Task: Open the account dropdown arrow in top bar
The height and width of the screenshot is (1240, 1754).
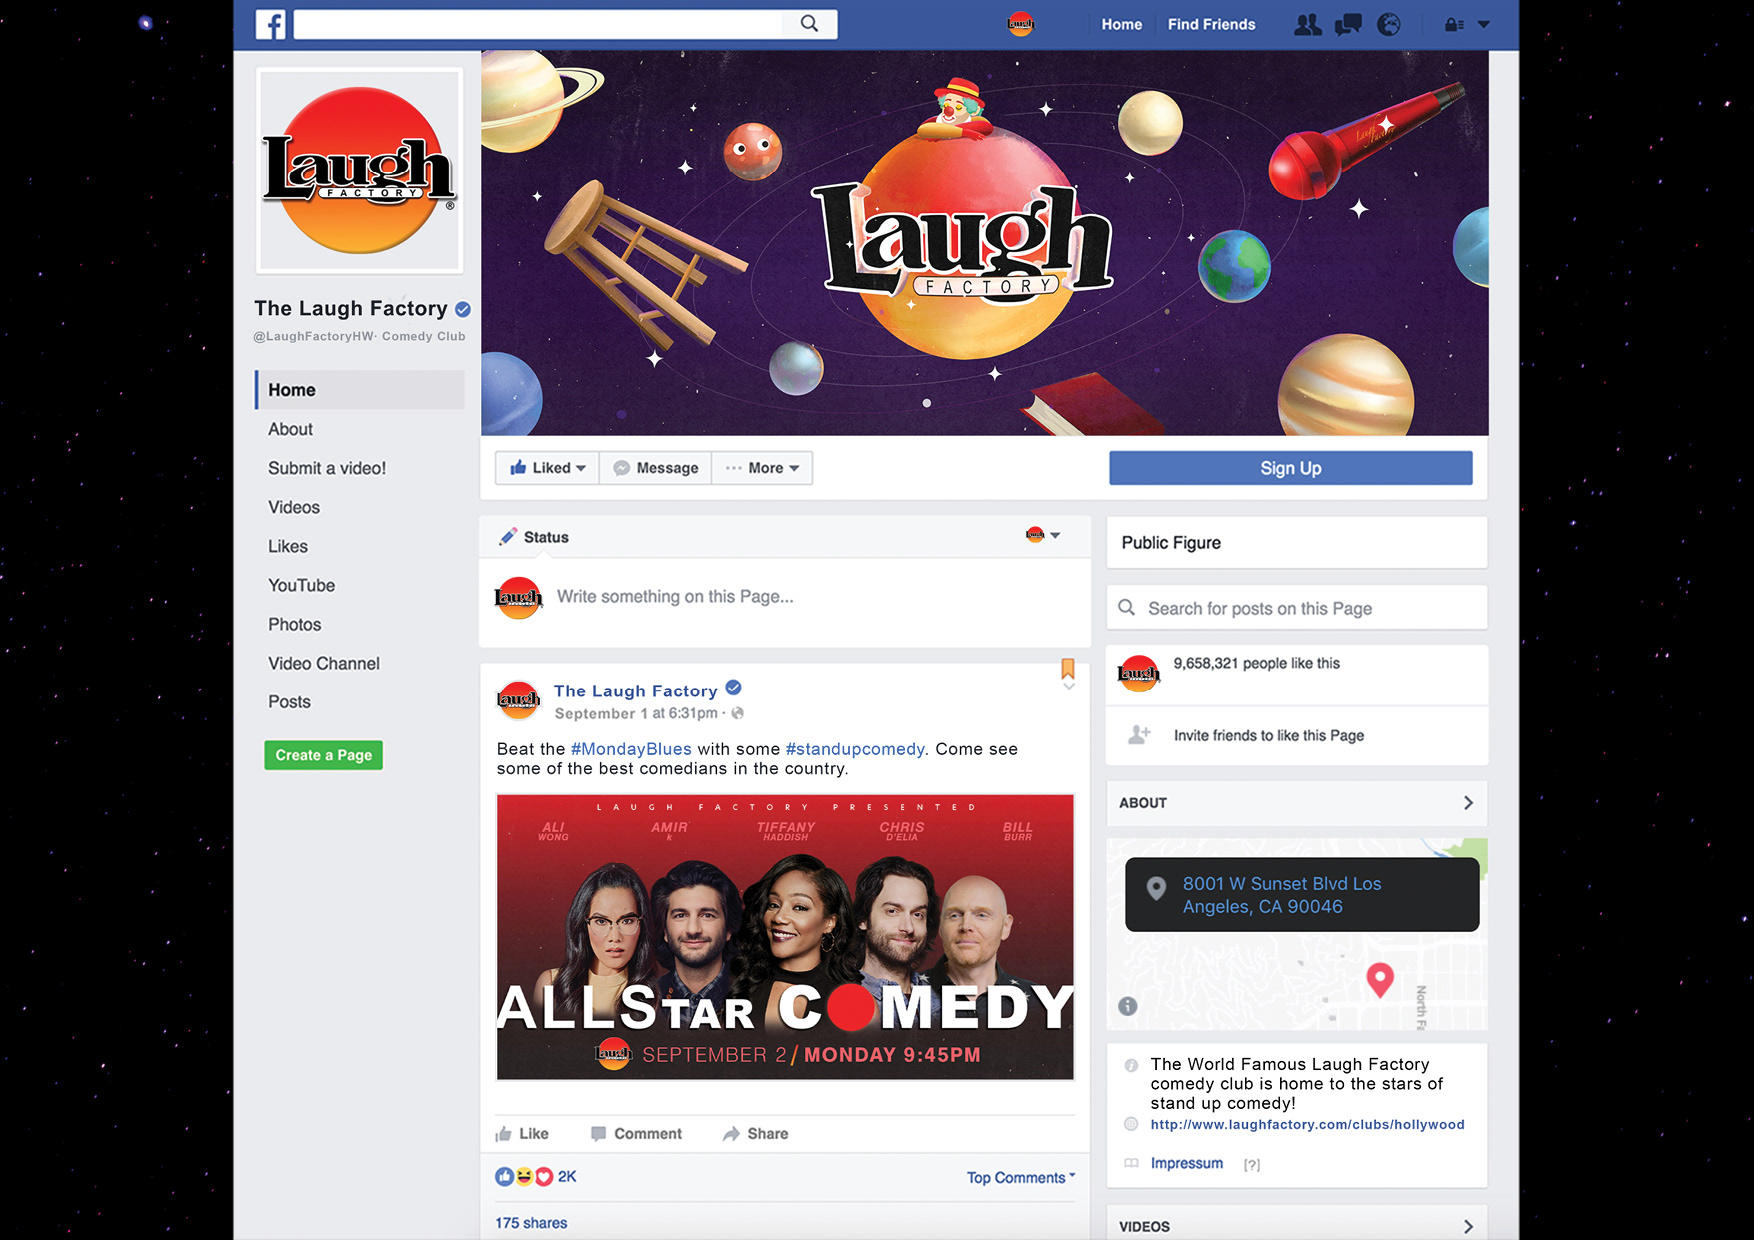Action: click(1484, 25)
